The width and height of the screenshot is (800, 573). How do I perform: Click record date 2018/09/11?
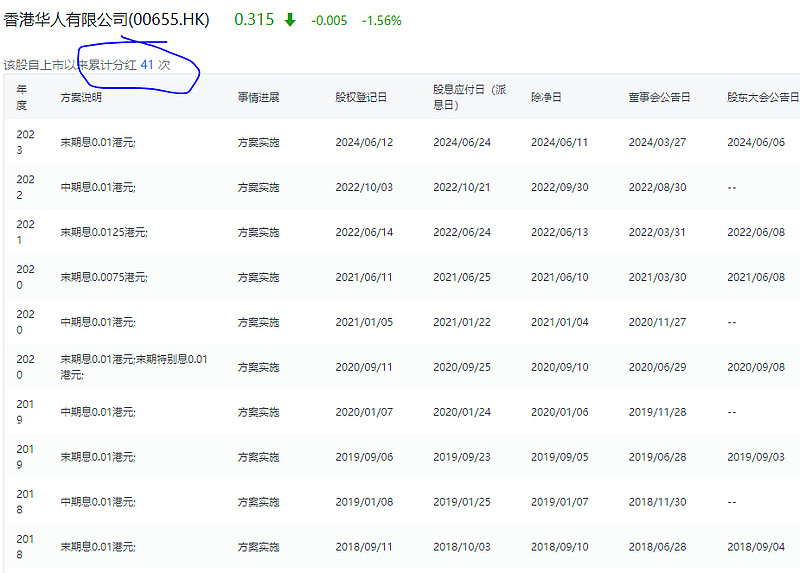364,546
